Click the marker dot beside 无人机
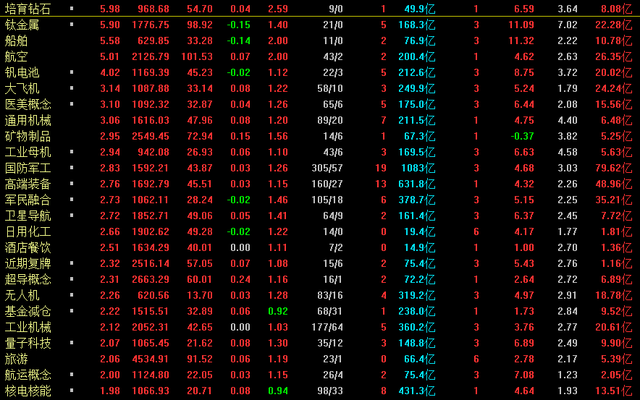 click(72, 295)
